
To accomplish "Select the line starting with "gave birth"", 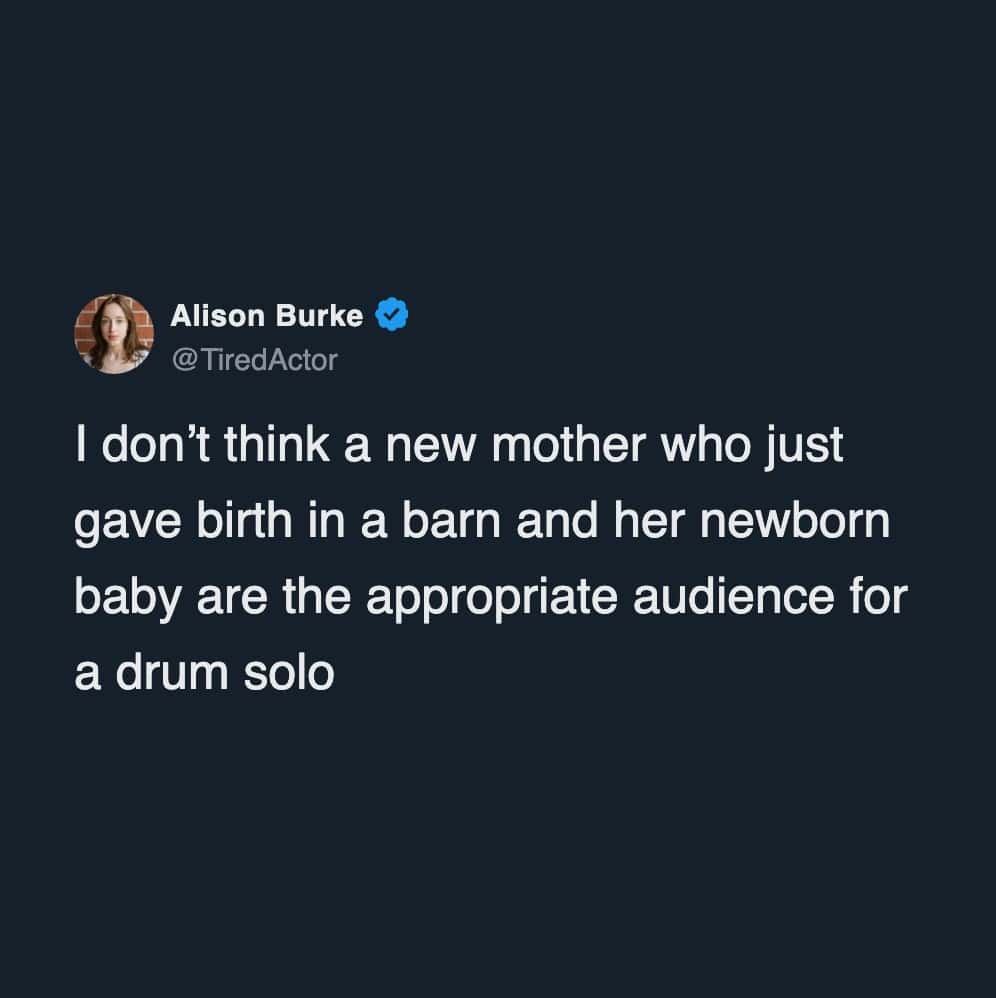I will [x=481, y=522].
